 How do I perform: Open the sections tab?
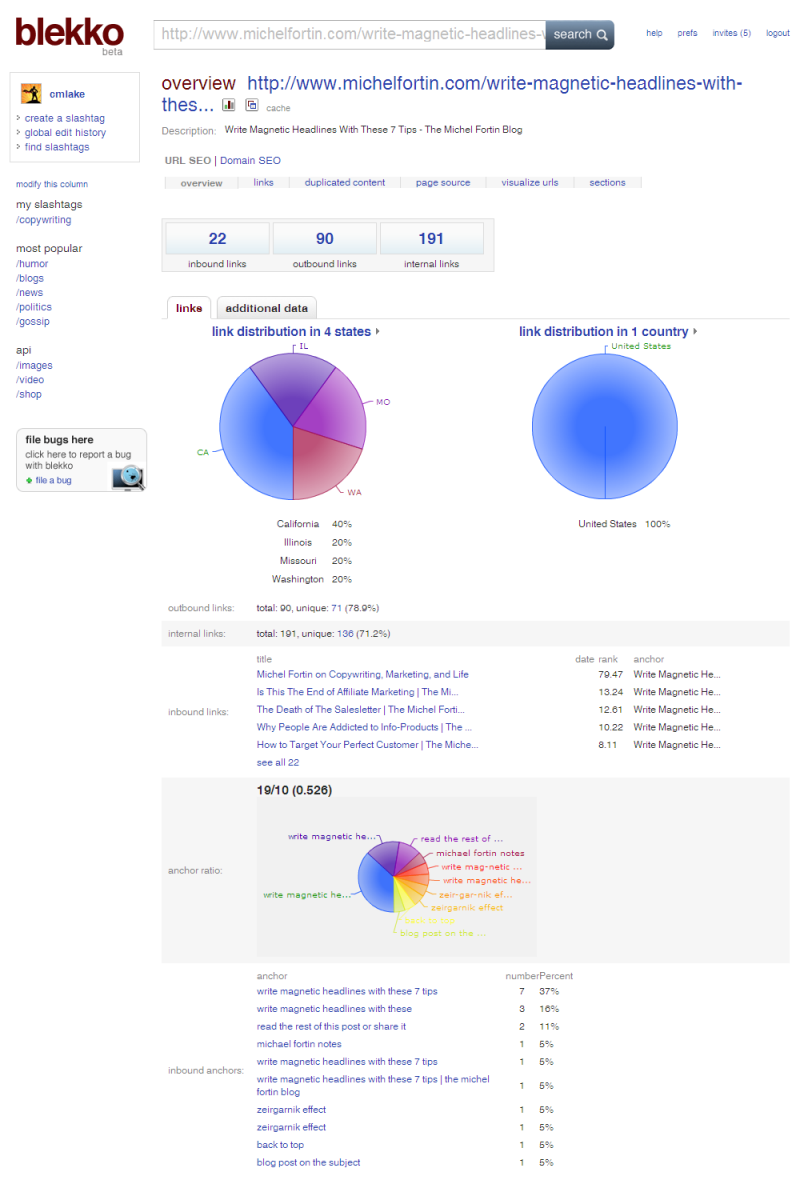(x=607, y=183)
